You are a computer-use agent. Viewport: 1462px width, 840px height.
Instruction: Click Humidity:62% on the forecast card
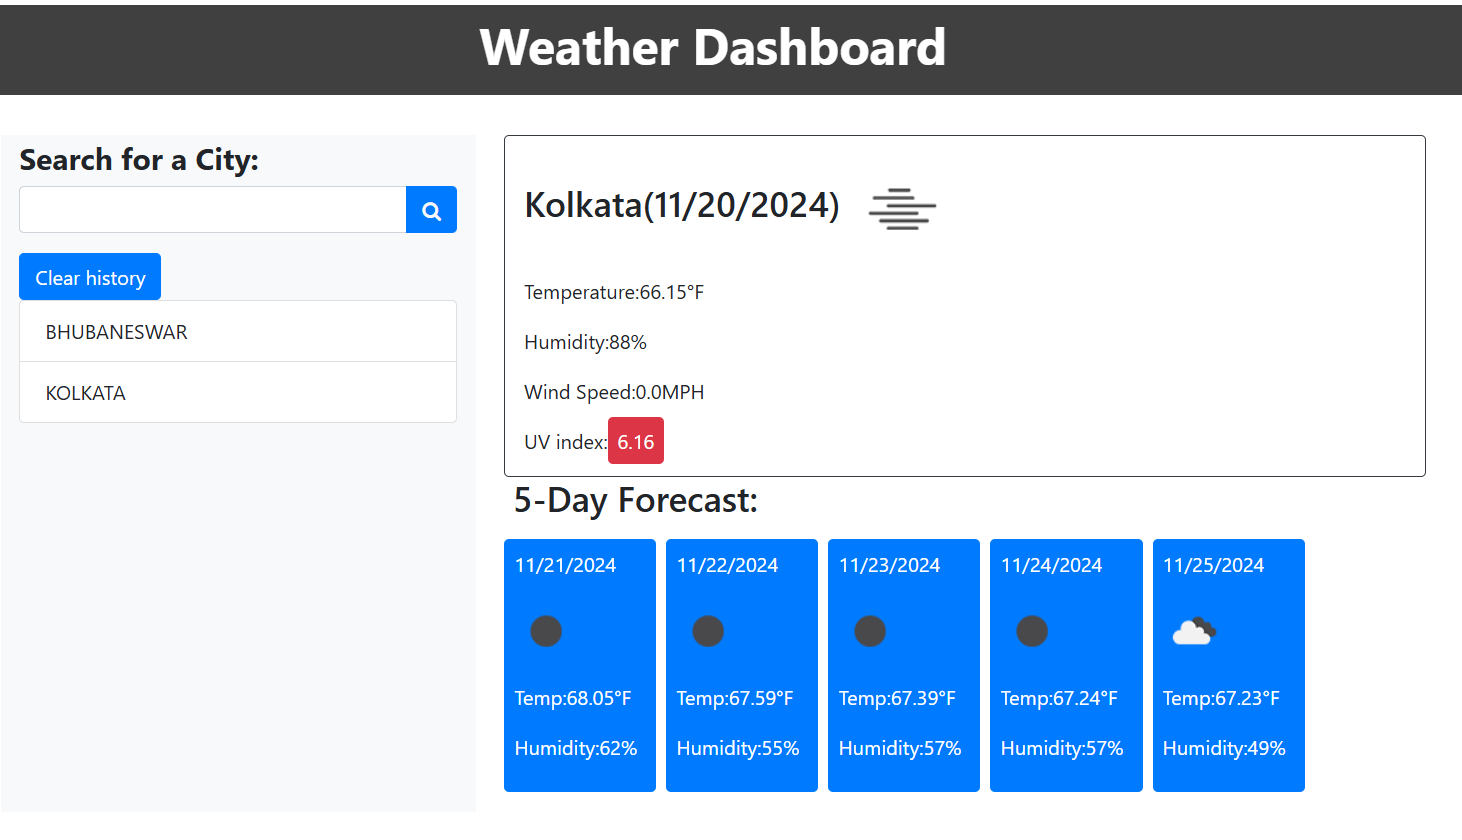[x=576, y=748]
